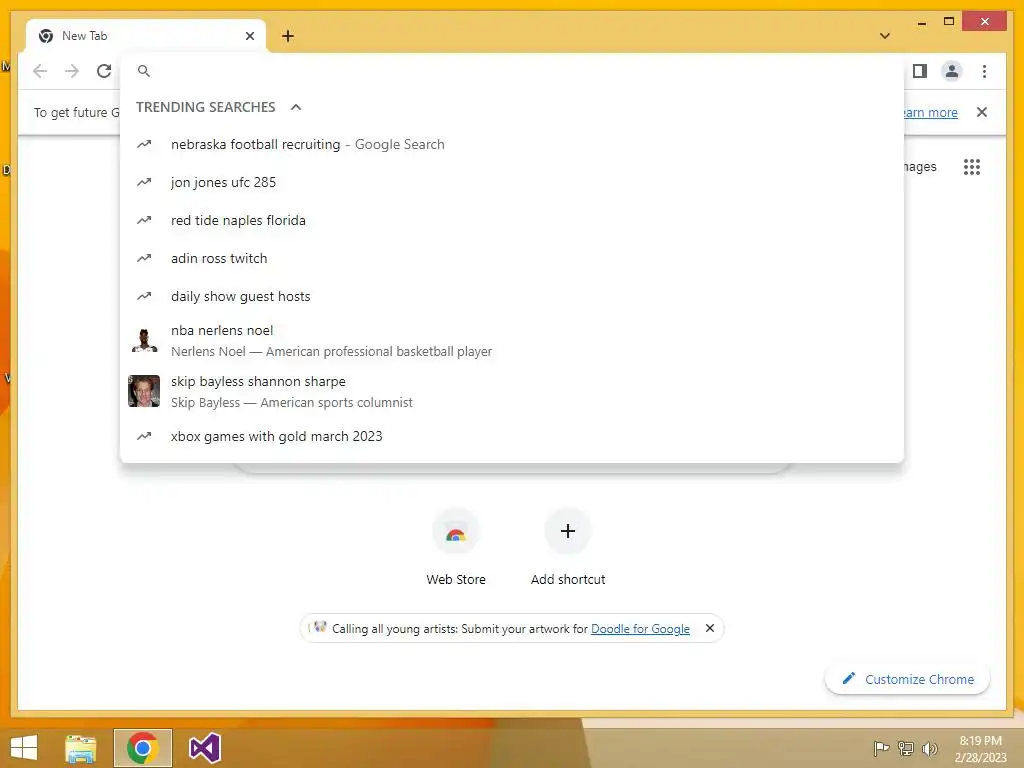Viewport: 1024px width, 768px height.
Task: Close the New Tab tab
Action: coord(249,36)
